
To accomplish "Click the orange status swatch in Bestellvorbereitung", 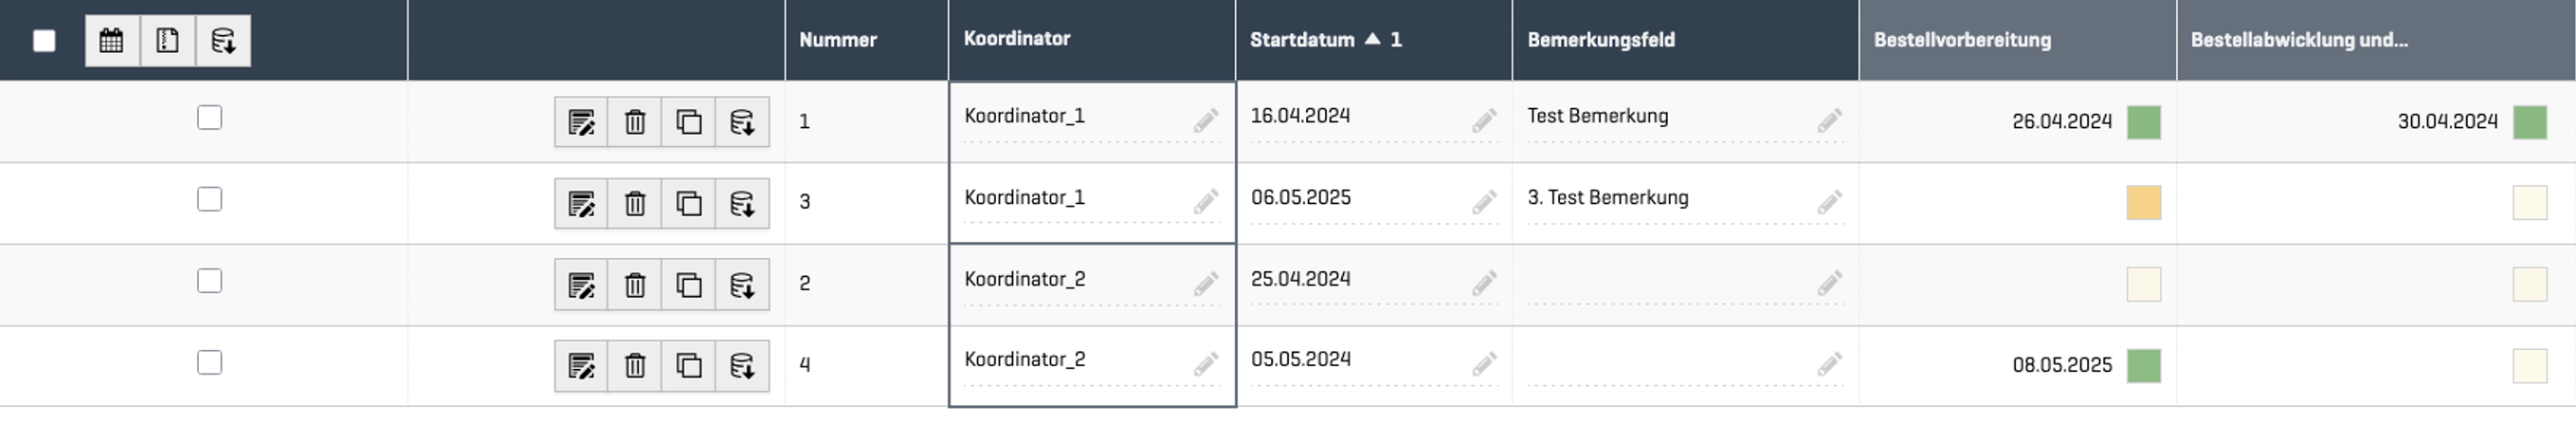I will 2143,203.
